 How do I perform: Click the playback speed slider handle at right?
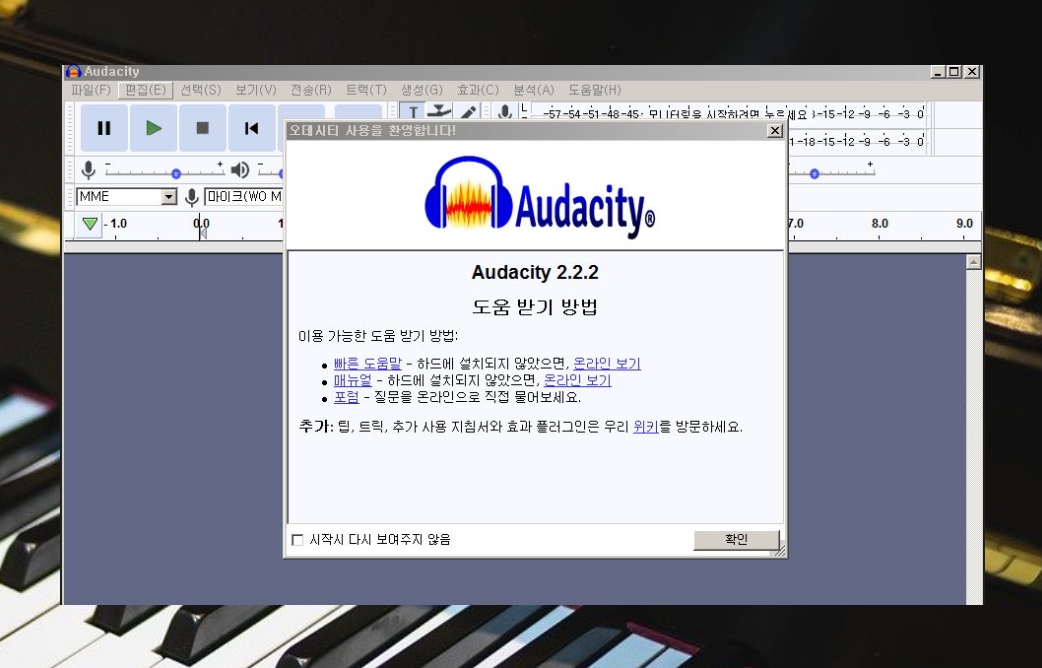(814, 173)
